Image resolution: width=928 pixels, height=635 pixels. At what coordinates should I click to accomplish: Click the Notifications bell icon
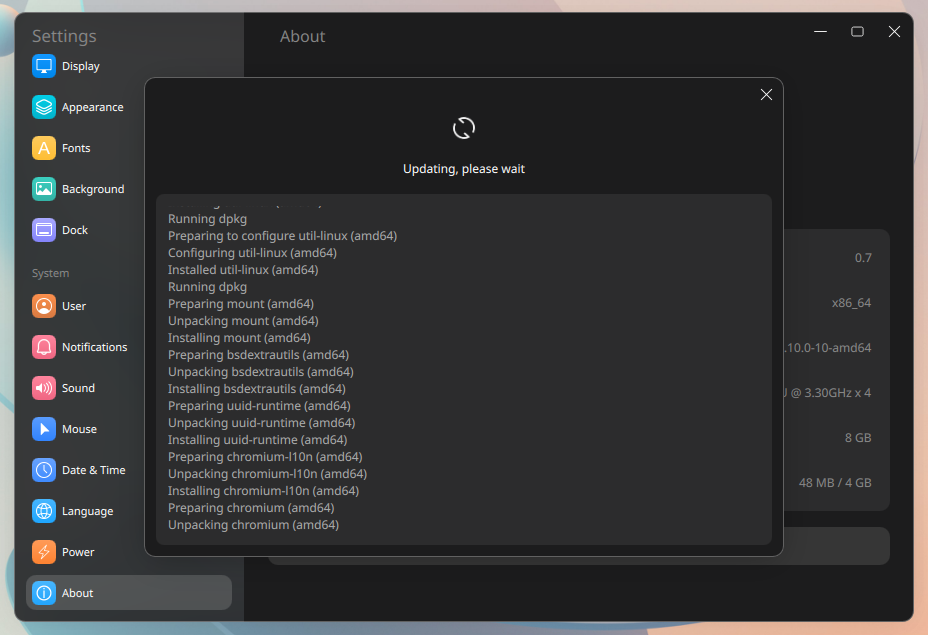point(44,347)
